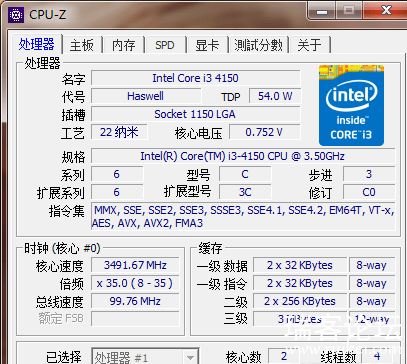The image size is (407, 364).
Task: Click the disabled maximize button
Action: (349, 11)
